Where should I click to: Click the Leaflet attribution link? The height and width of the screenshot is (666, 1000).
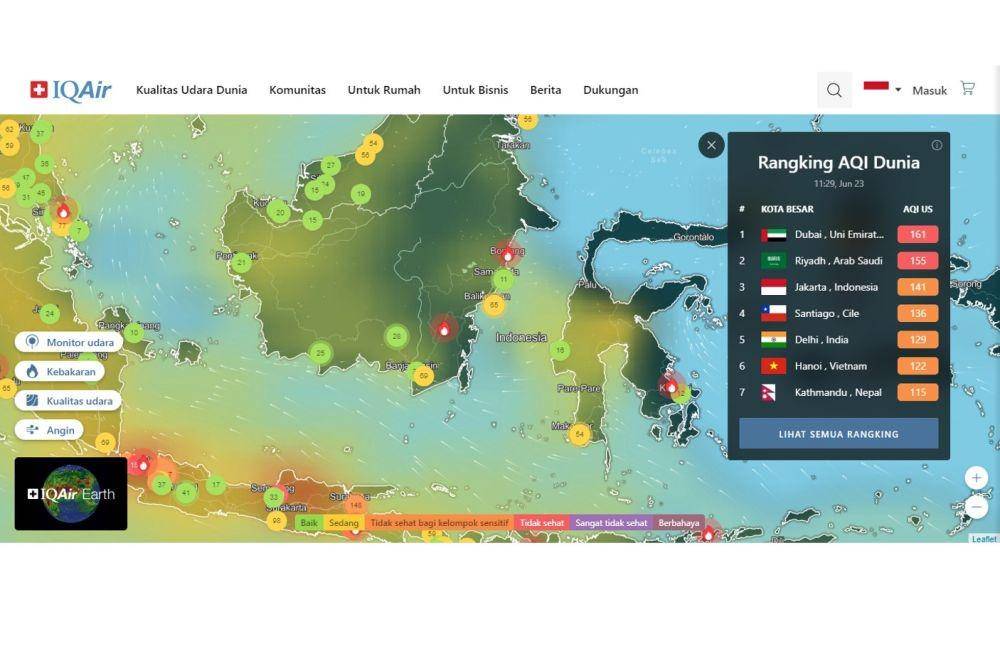[x=984, y=539]
